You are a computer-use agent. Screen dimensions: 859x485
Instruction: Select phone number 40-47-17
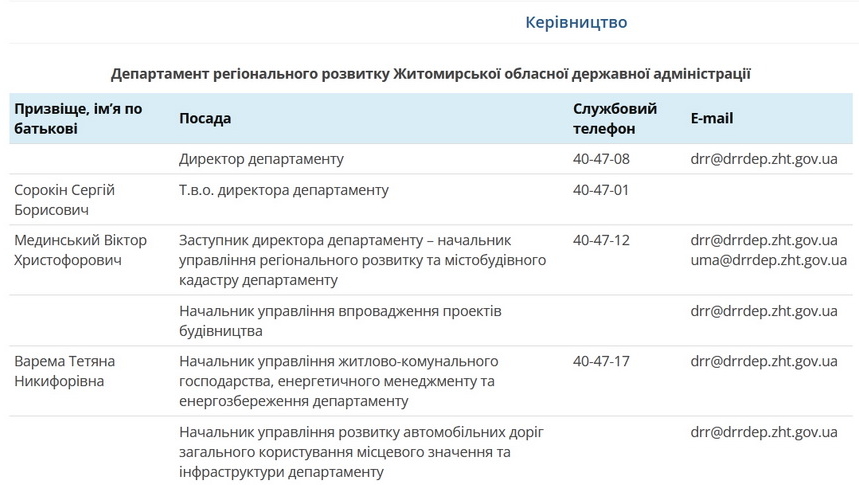coord(601,361)
